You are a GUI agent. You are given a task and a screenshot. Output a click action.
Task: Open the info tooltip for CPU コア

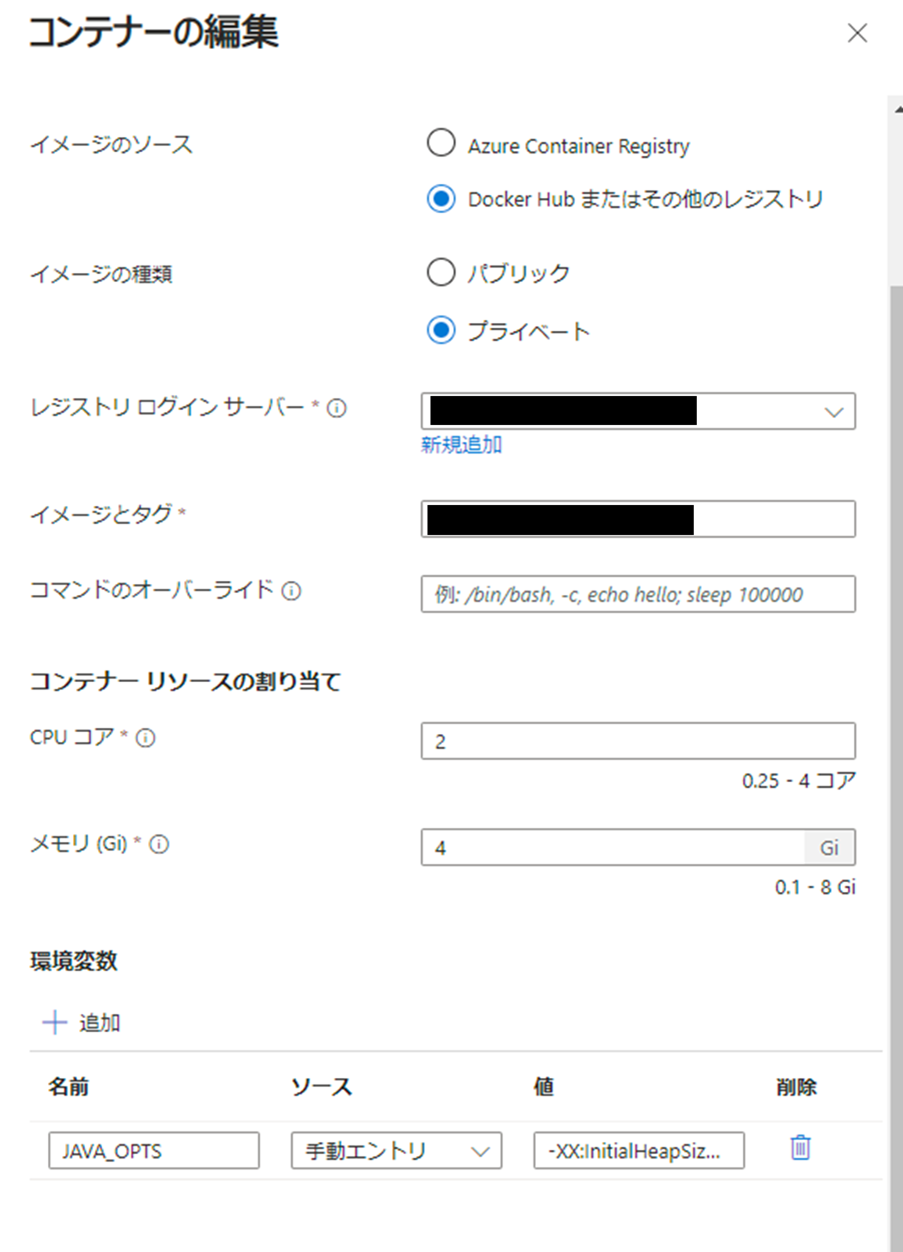[x=146, y=737]
